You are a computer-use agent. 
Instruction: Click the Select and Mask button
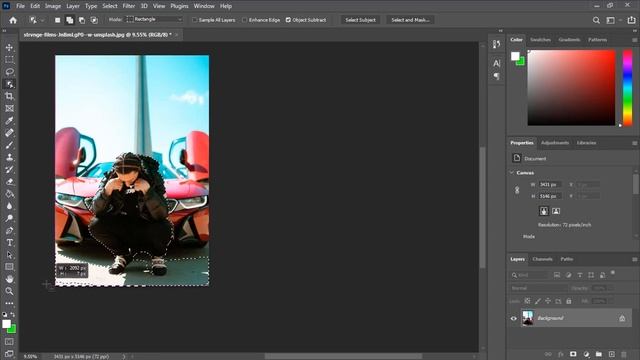click(x=410, y=20)
